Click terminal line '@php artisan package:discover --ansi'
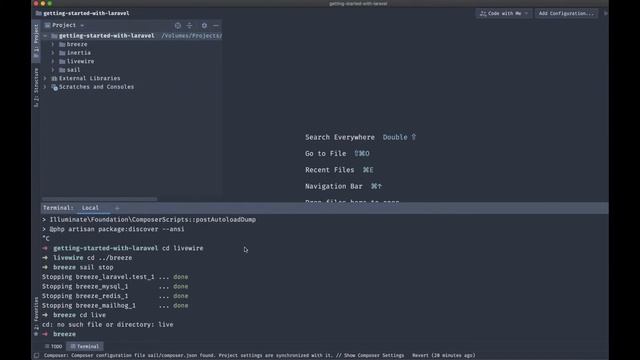The width and height of the screenshot is (640, 360). [x=113, y=229]
